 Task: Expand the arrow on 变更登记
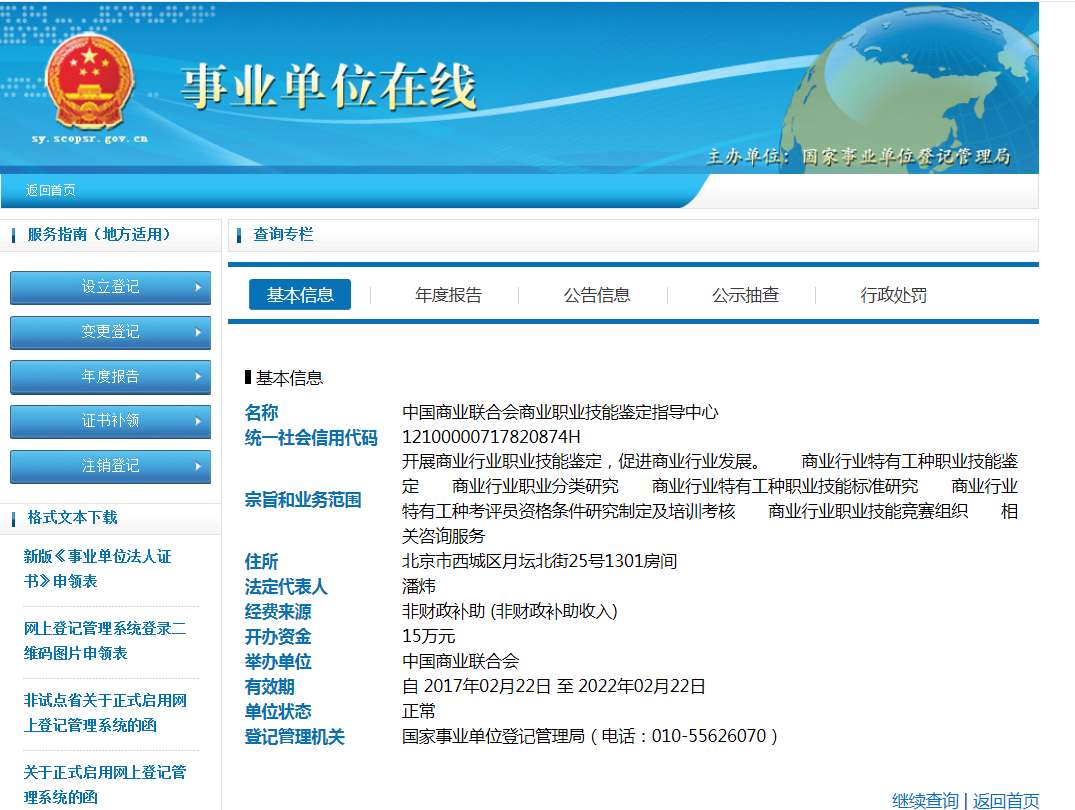[x=197, y=332]
